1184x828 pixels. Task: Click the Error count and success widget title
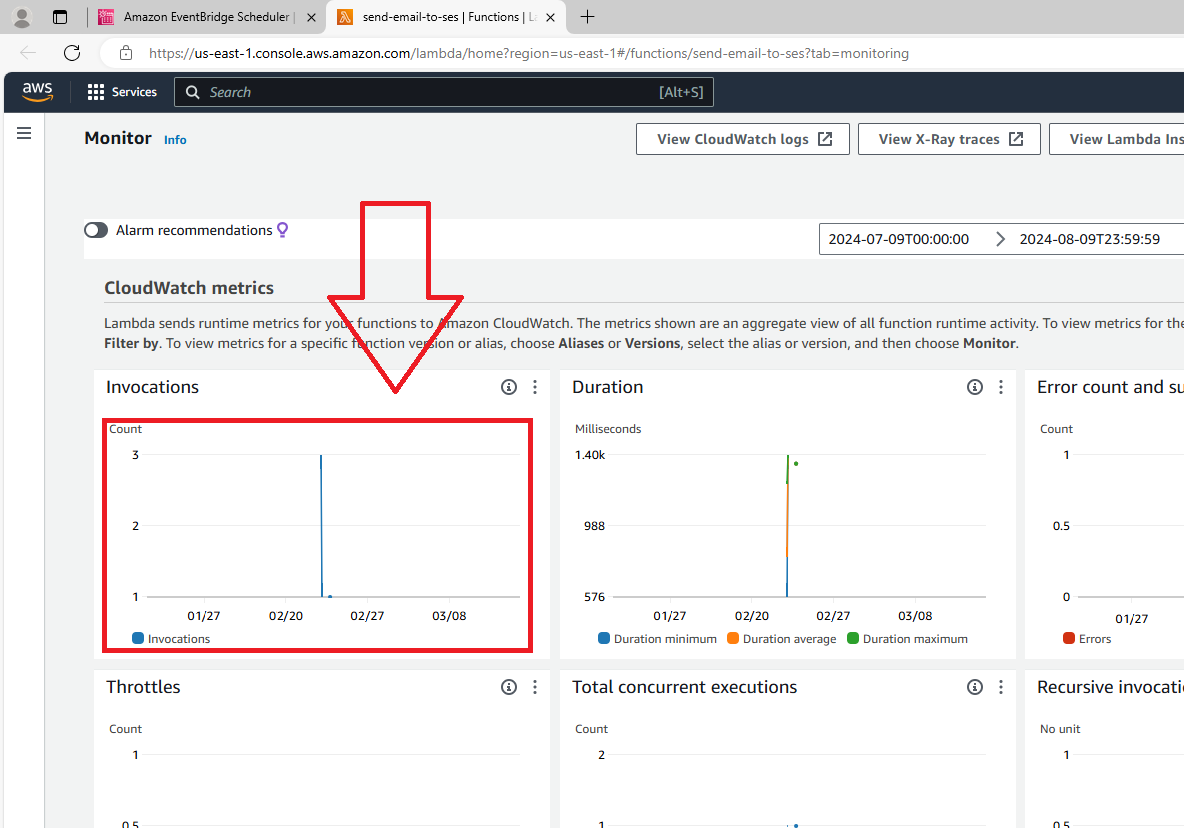(1110, 387)
